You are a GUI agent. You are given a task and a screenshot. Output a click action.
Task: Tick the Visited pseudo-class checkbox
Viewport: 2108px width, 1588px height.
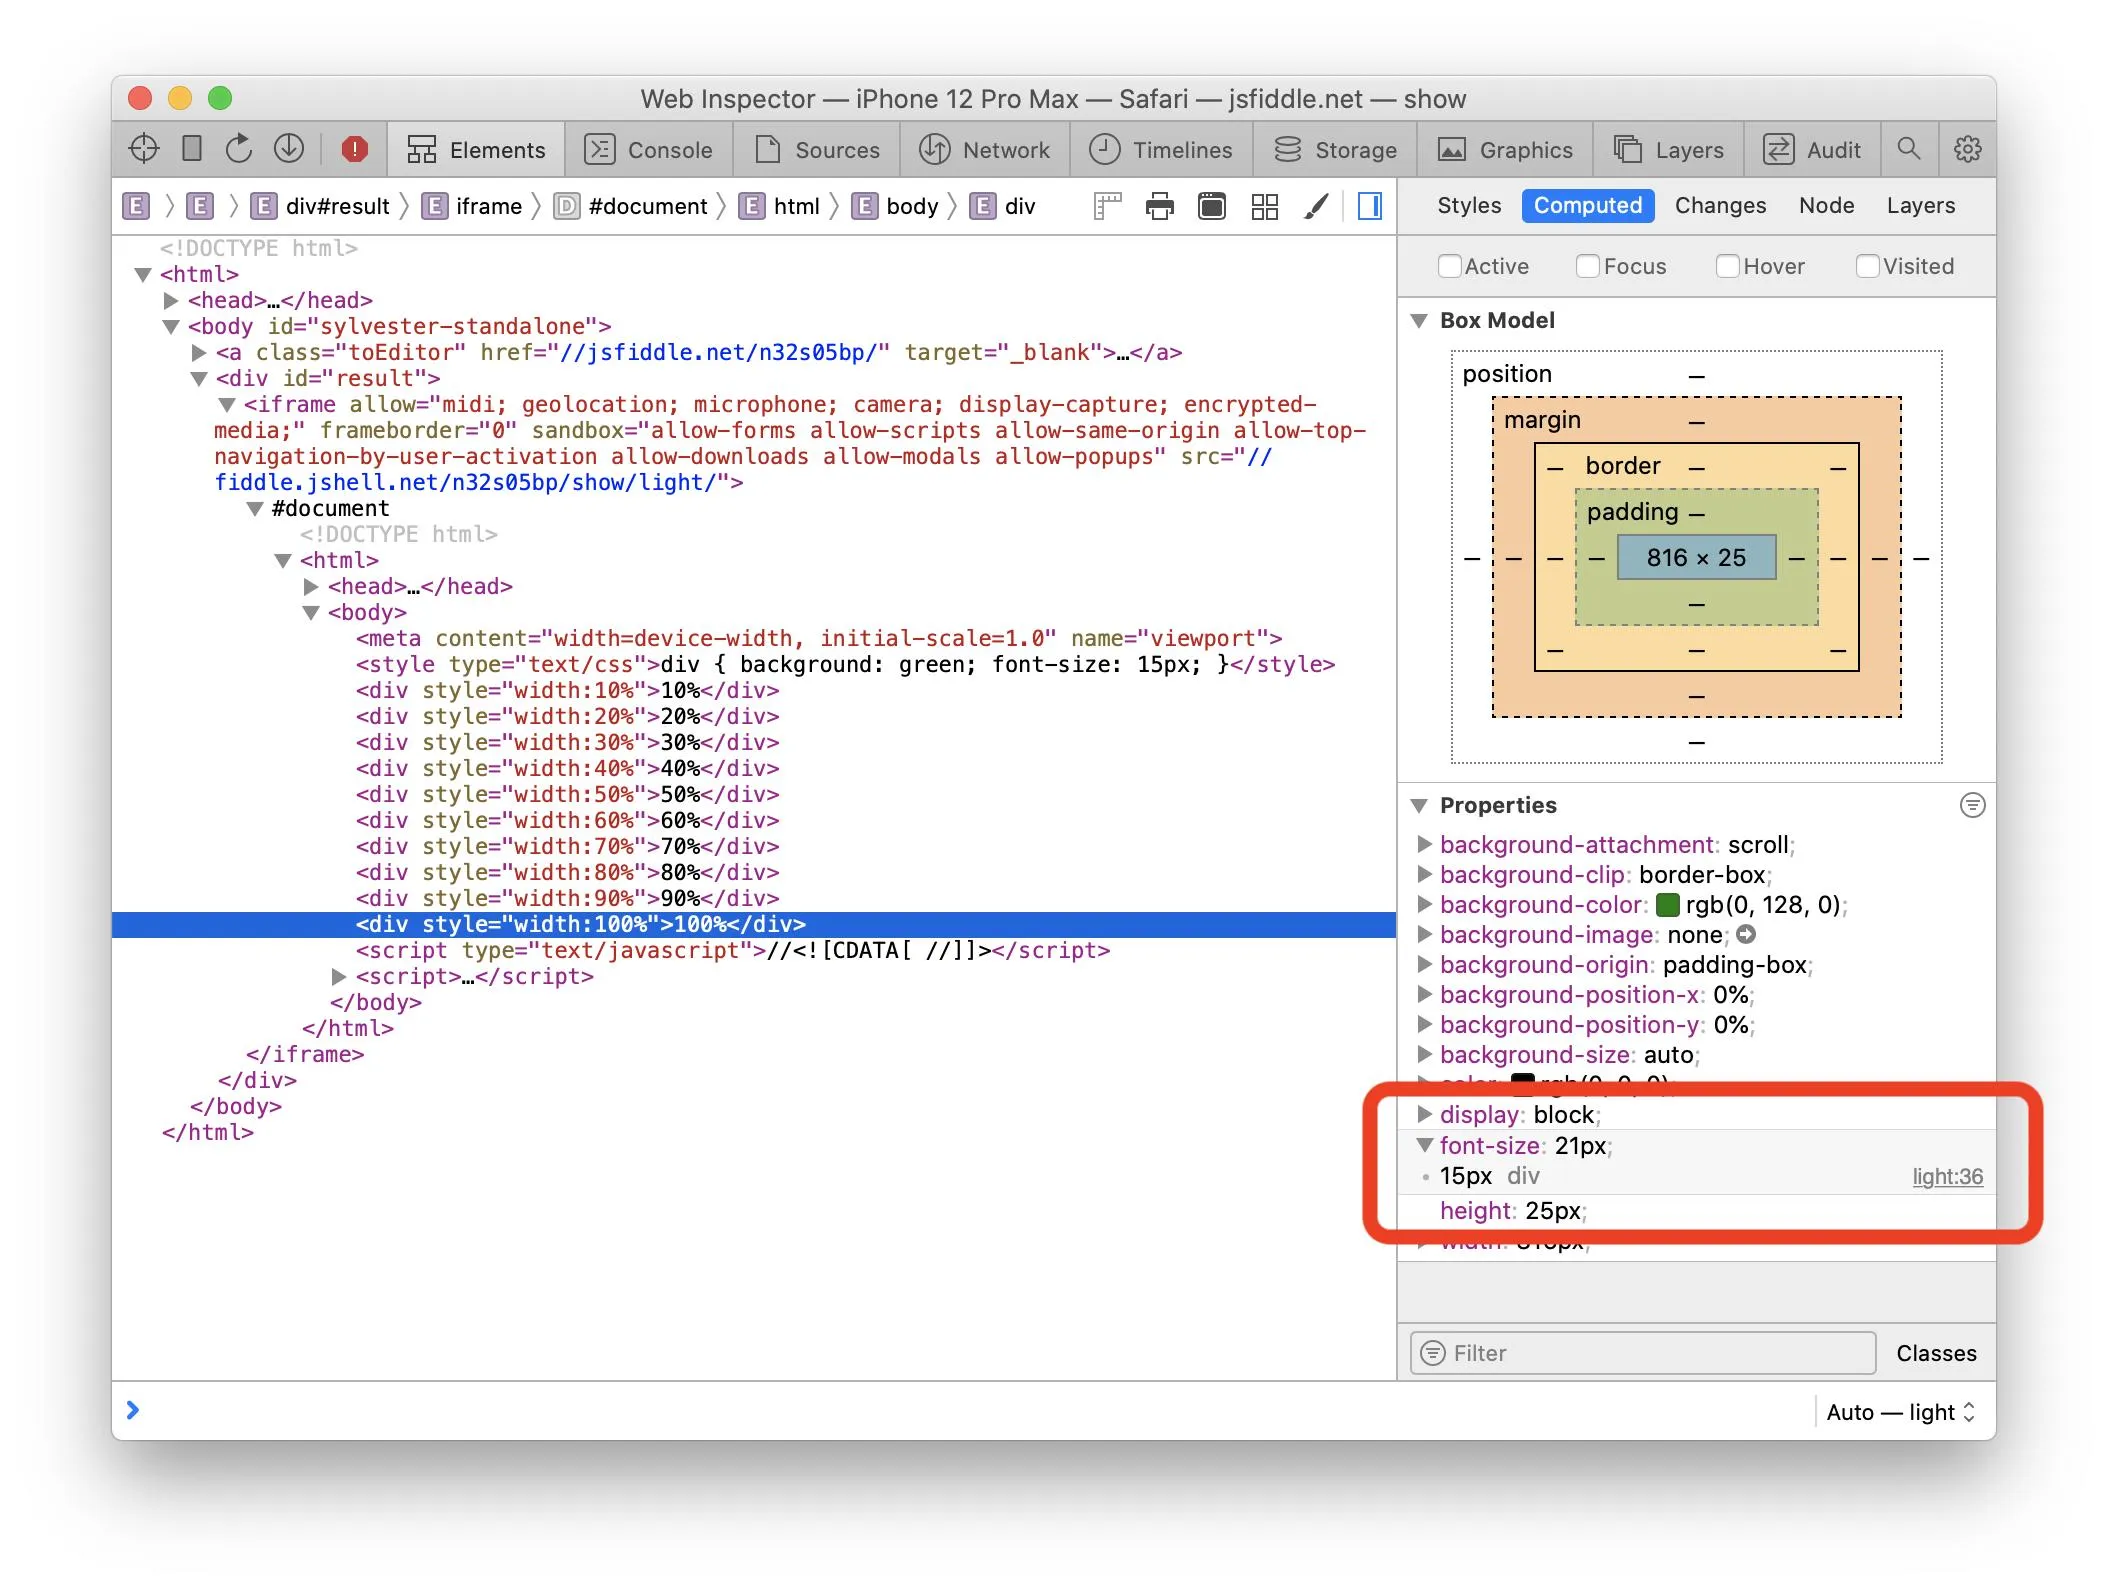pos(1866,266)
